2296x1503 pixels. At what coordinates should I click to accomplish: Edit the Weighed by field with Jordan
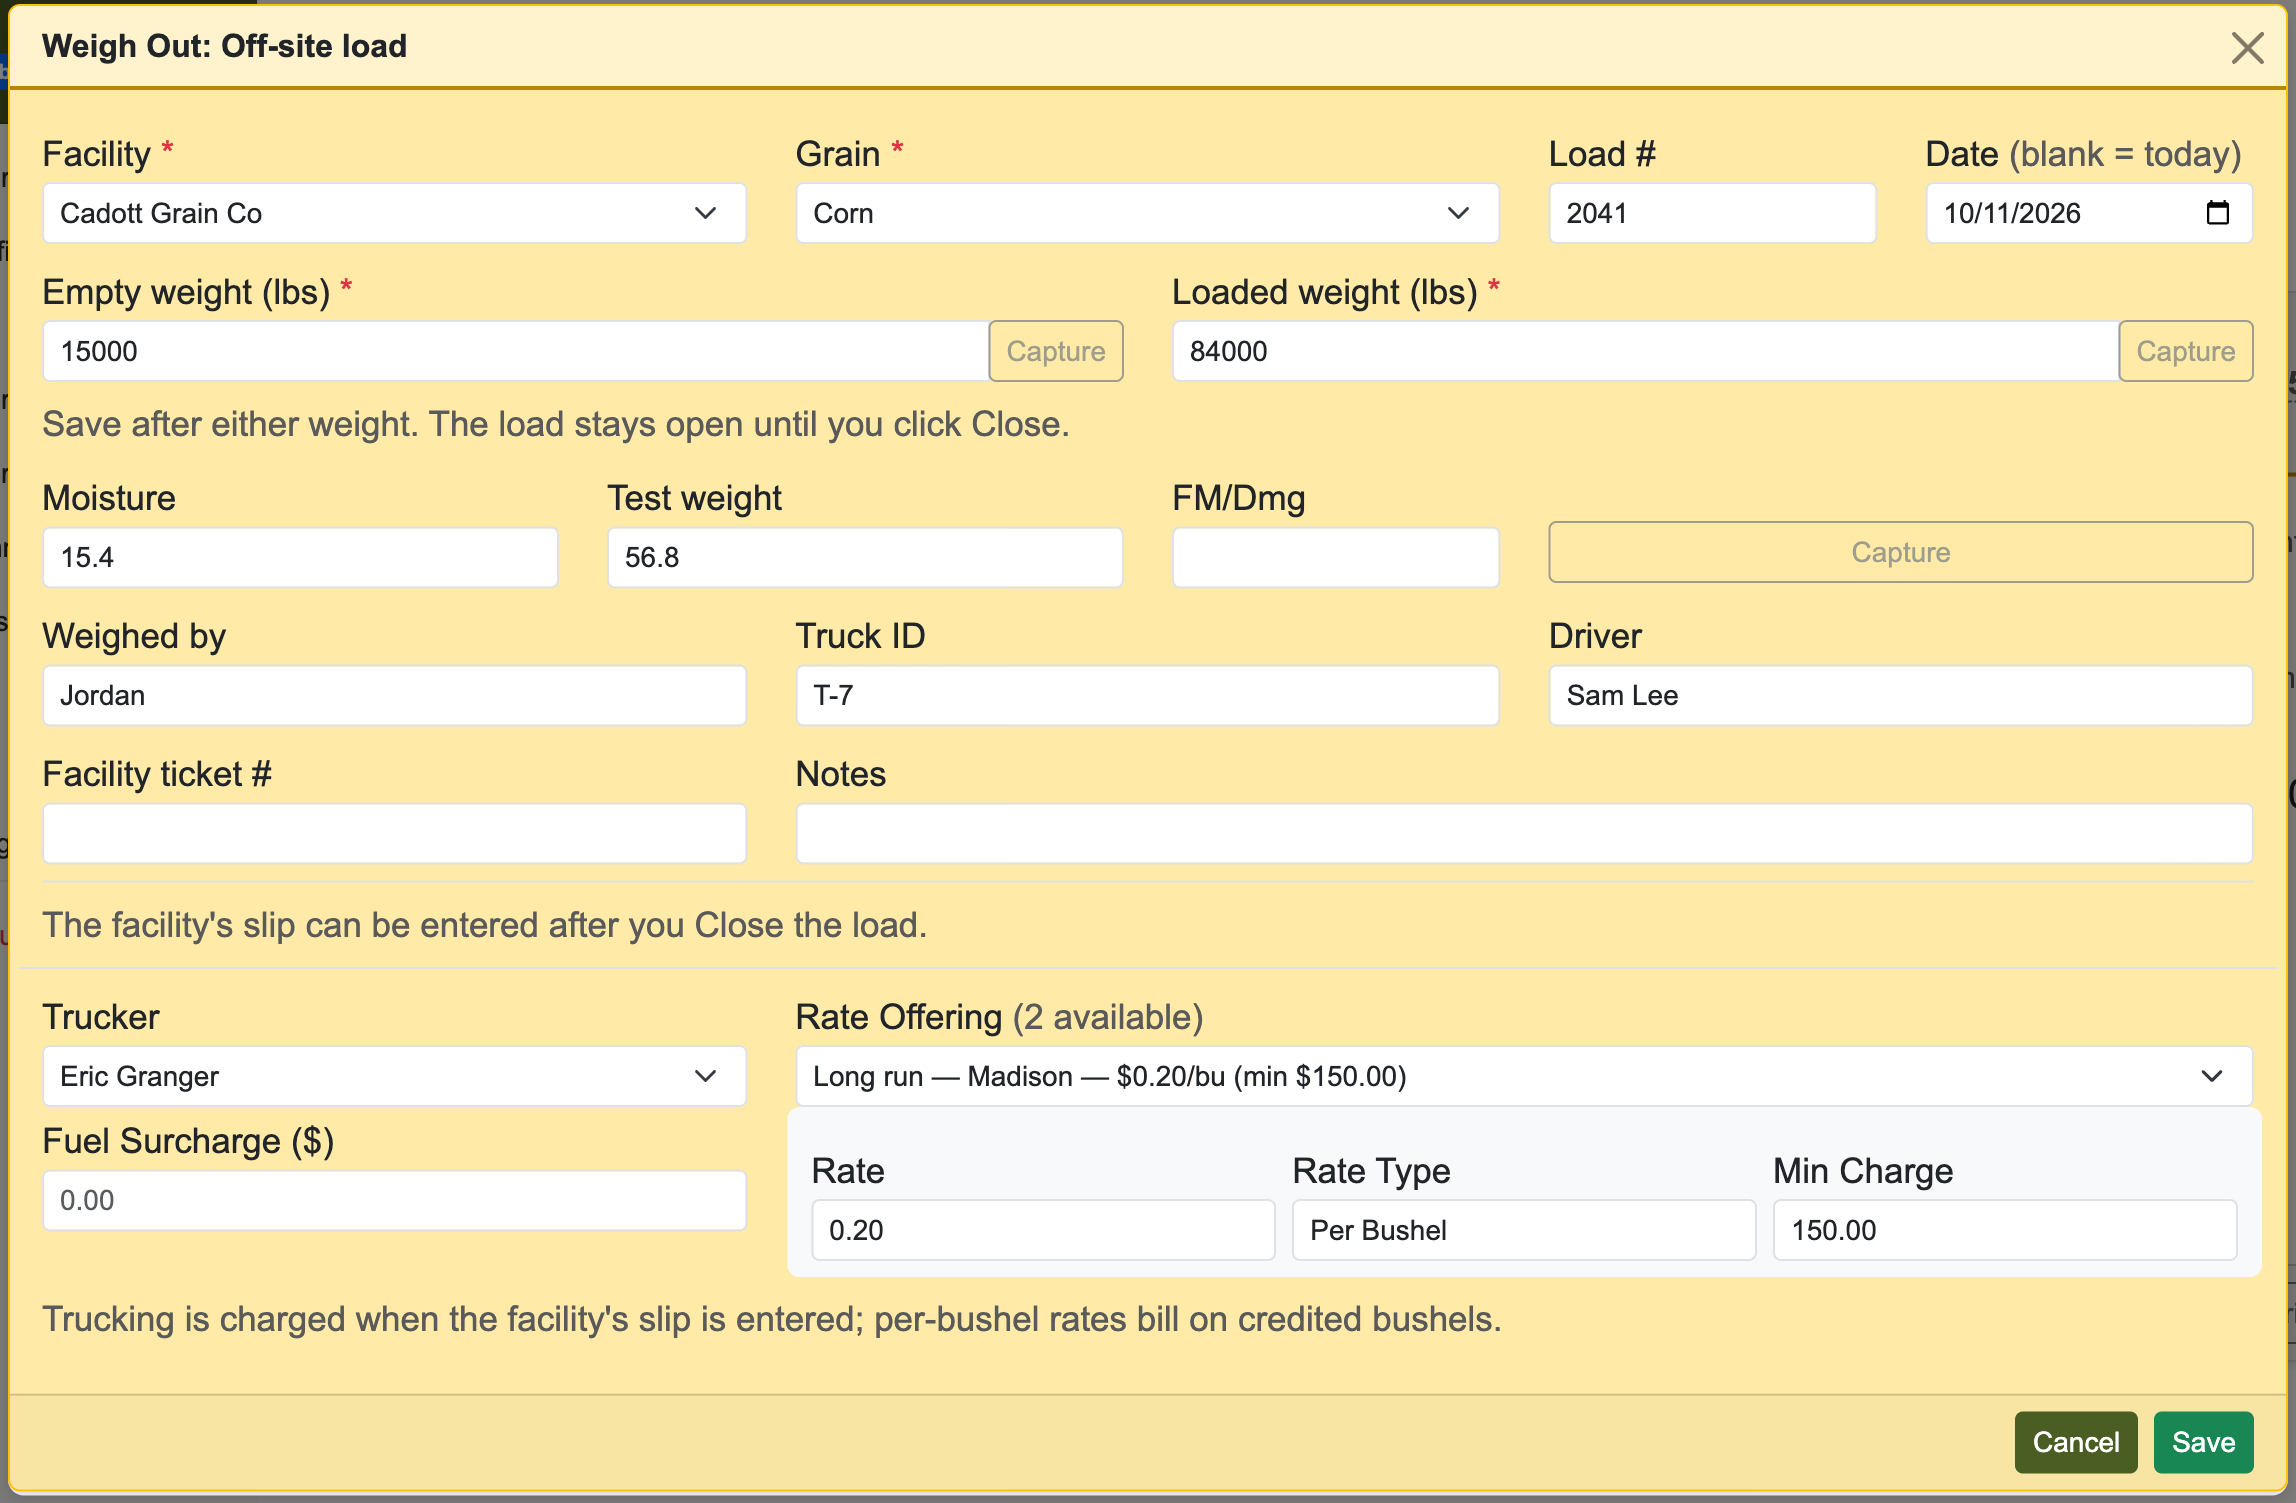(394, 695)
